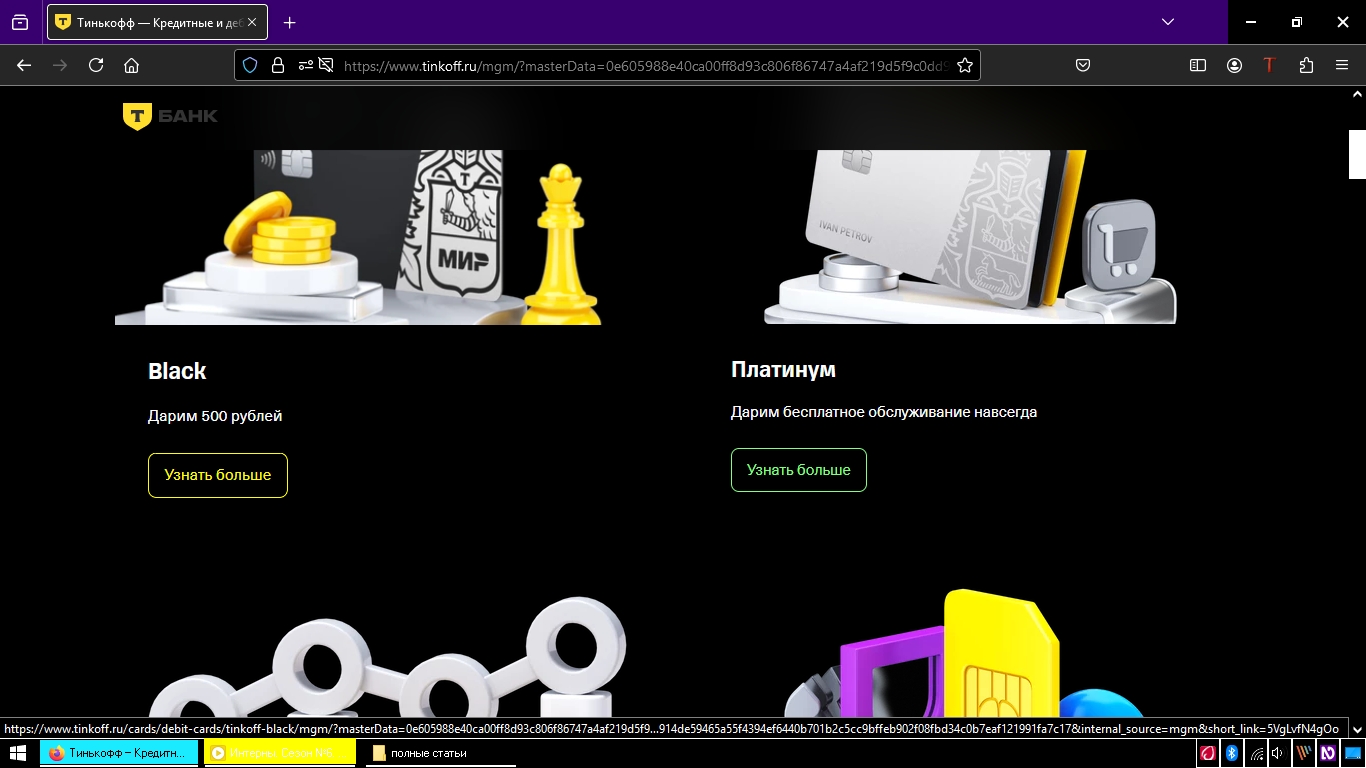Go forward with the forward arrow

(x=60, y=65)
